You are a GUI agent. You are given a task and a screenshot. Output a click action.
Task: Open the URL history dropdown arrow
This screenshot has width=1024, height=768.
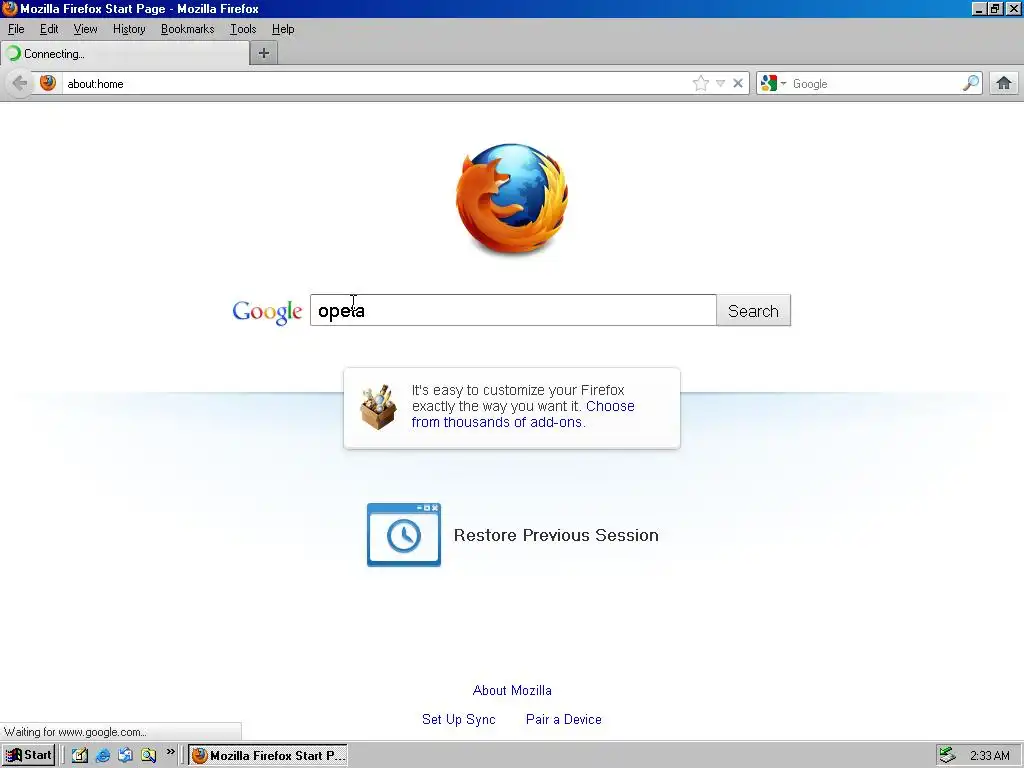click(x=720, y=83)
